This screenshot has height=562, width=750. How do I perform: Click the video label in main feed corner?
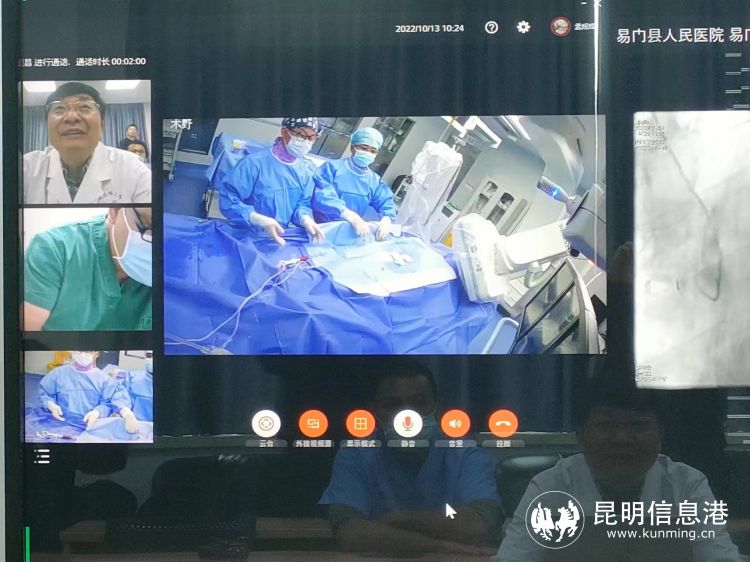[x=180, y=124]
